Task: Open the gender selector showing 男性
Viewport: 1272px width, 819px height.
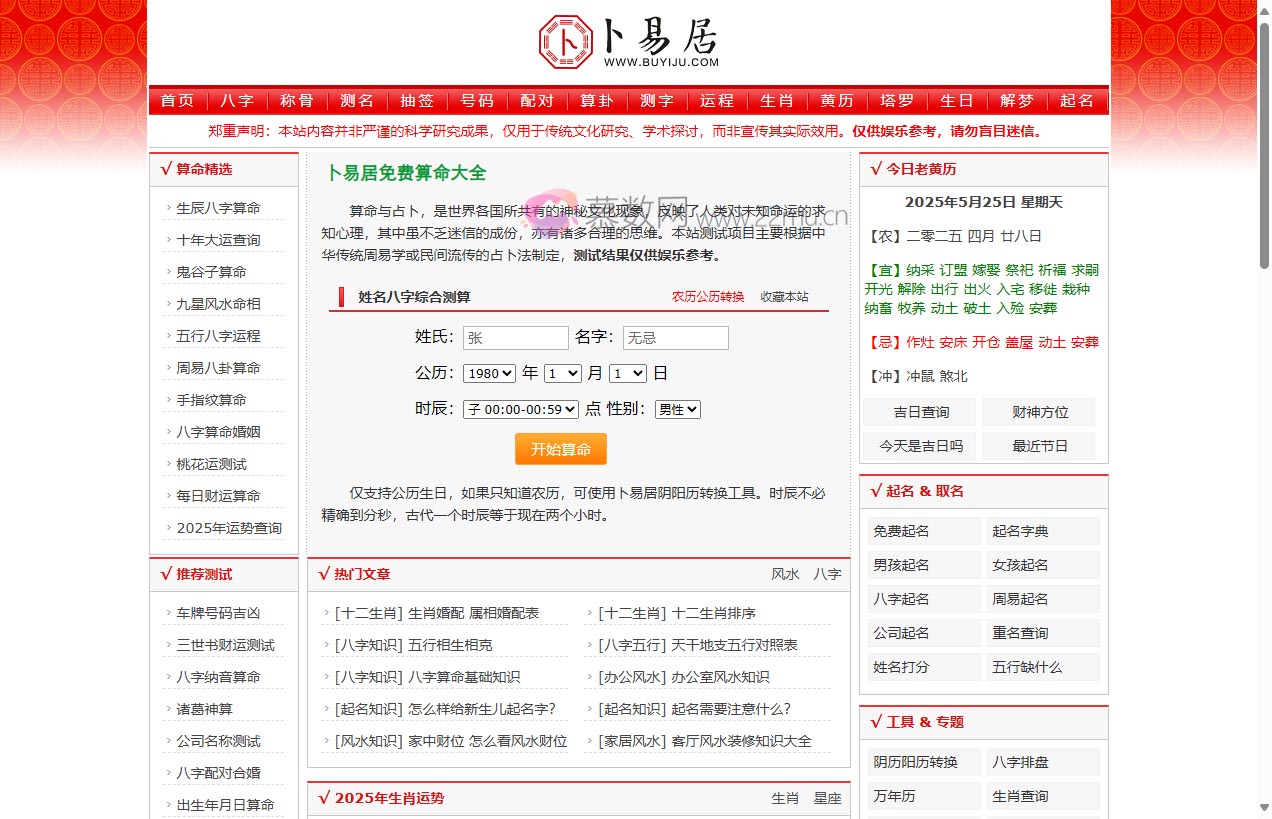Action: point(677,409)
